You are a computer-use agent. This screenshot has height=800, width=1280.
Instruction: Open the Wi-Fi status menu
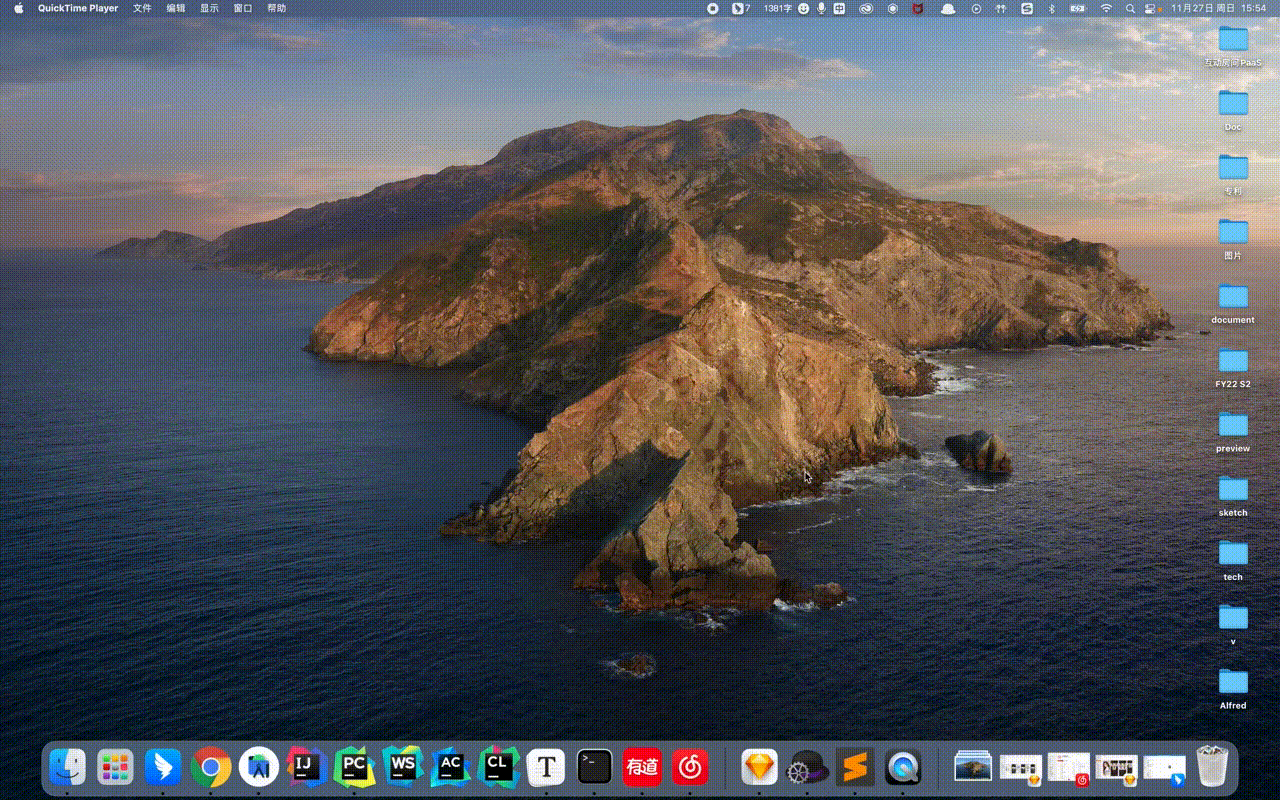(x=1107, y=8)
